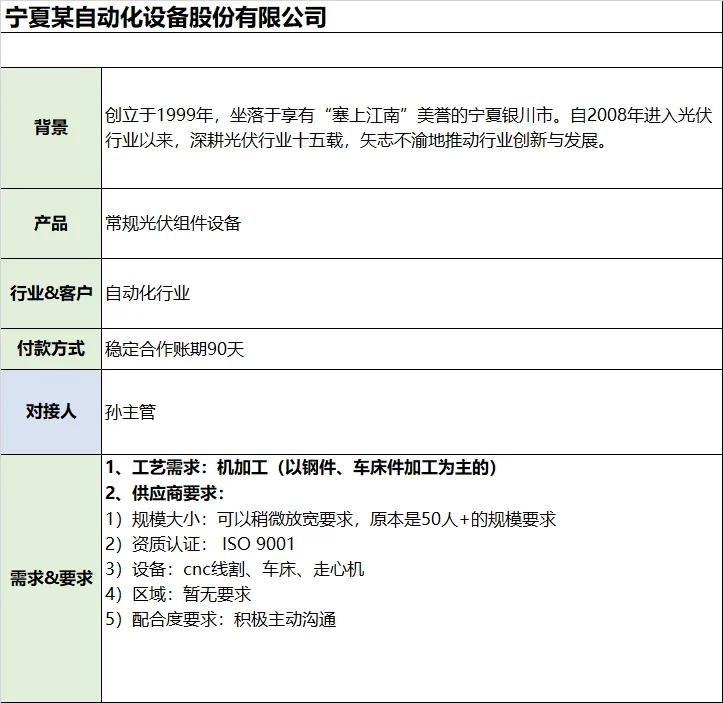The width and height of the screenshot is (723, 703).
Task: Click the line 1）规模大小 requirement
Action: [x=331, y=519]
